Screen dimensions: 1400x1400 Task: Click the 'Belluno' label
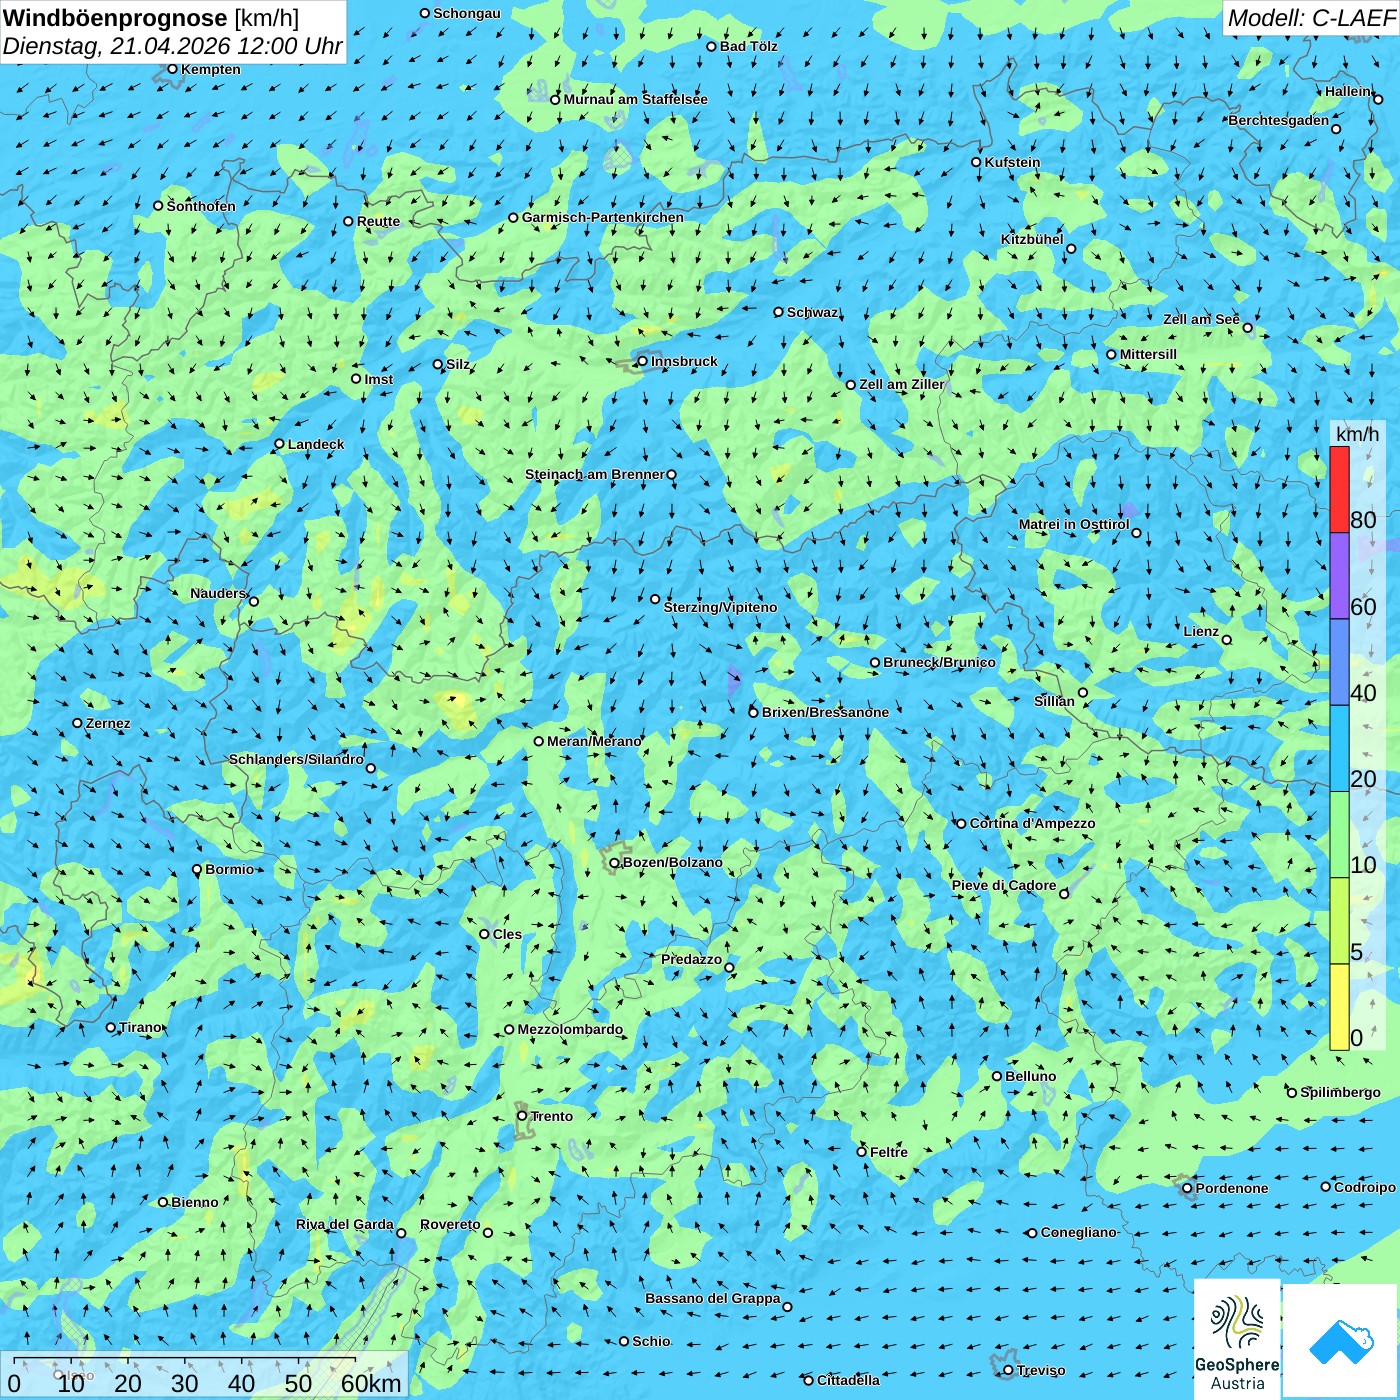pyautogui.click(x=1030, y=1076)
